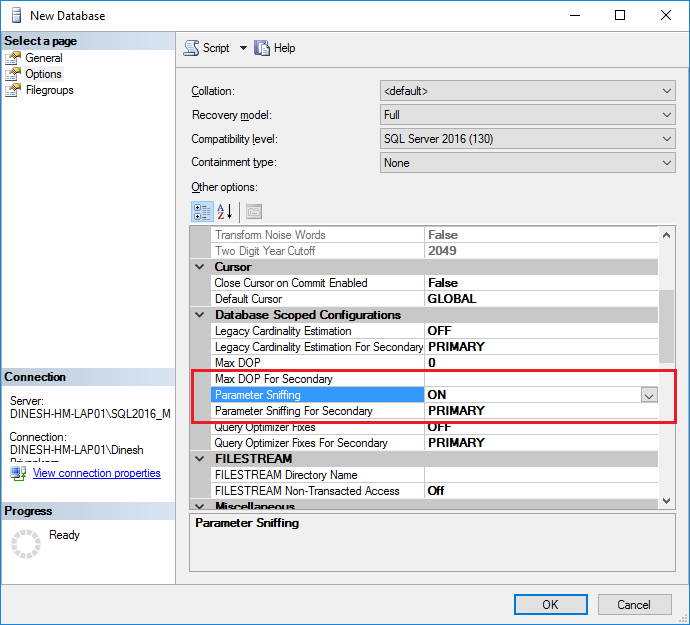Open View connection properties link

click(x=96, y=473)
